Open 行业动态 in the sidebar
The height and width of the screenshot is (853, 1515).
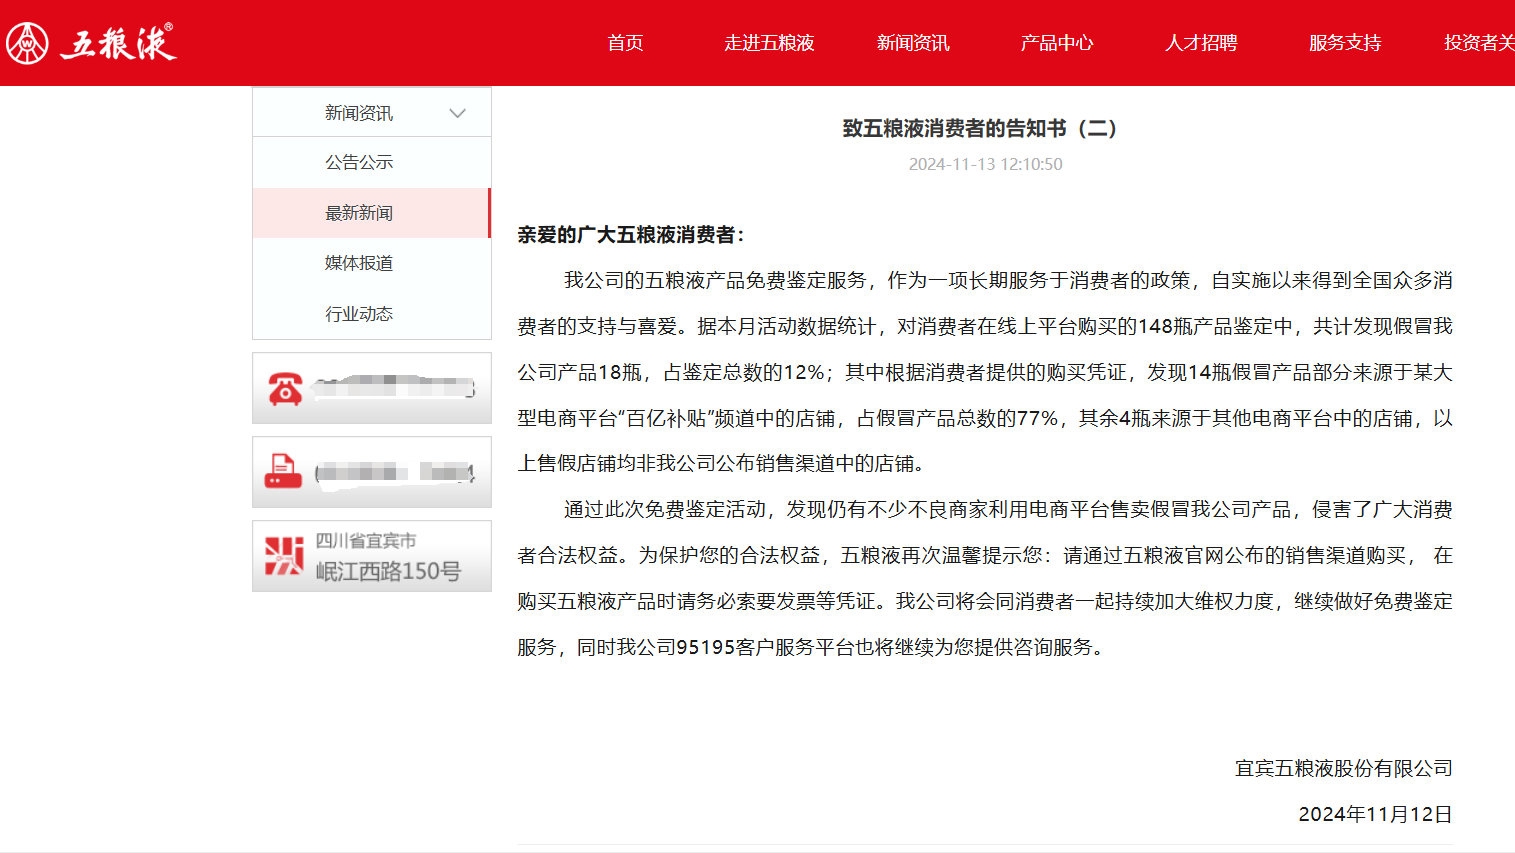click(x=359, y=314)
